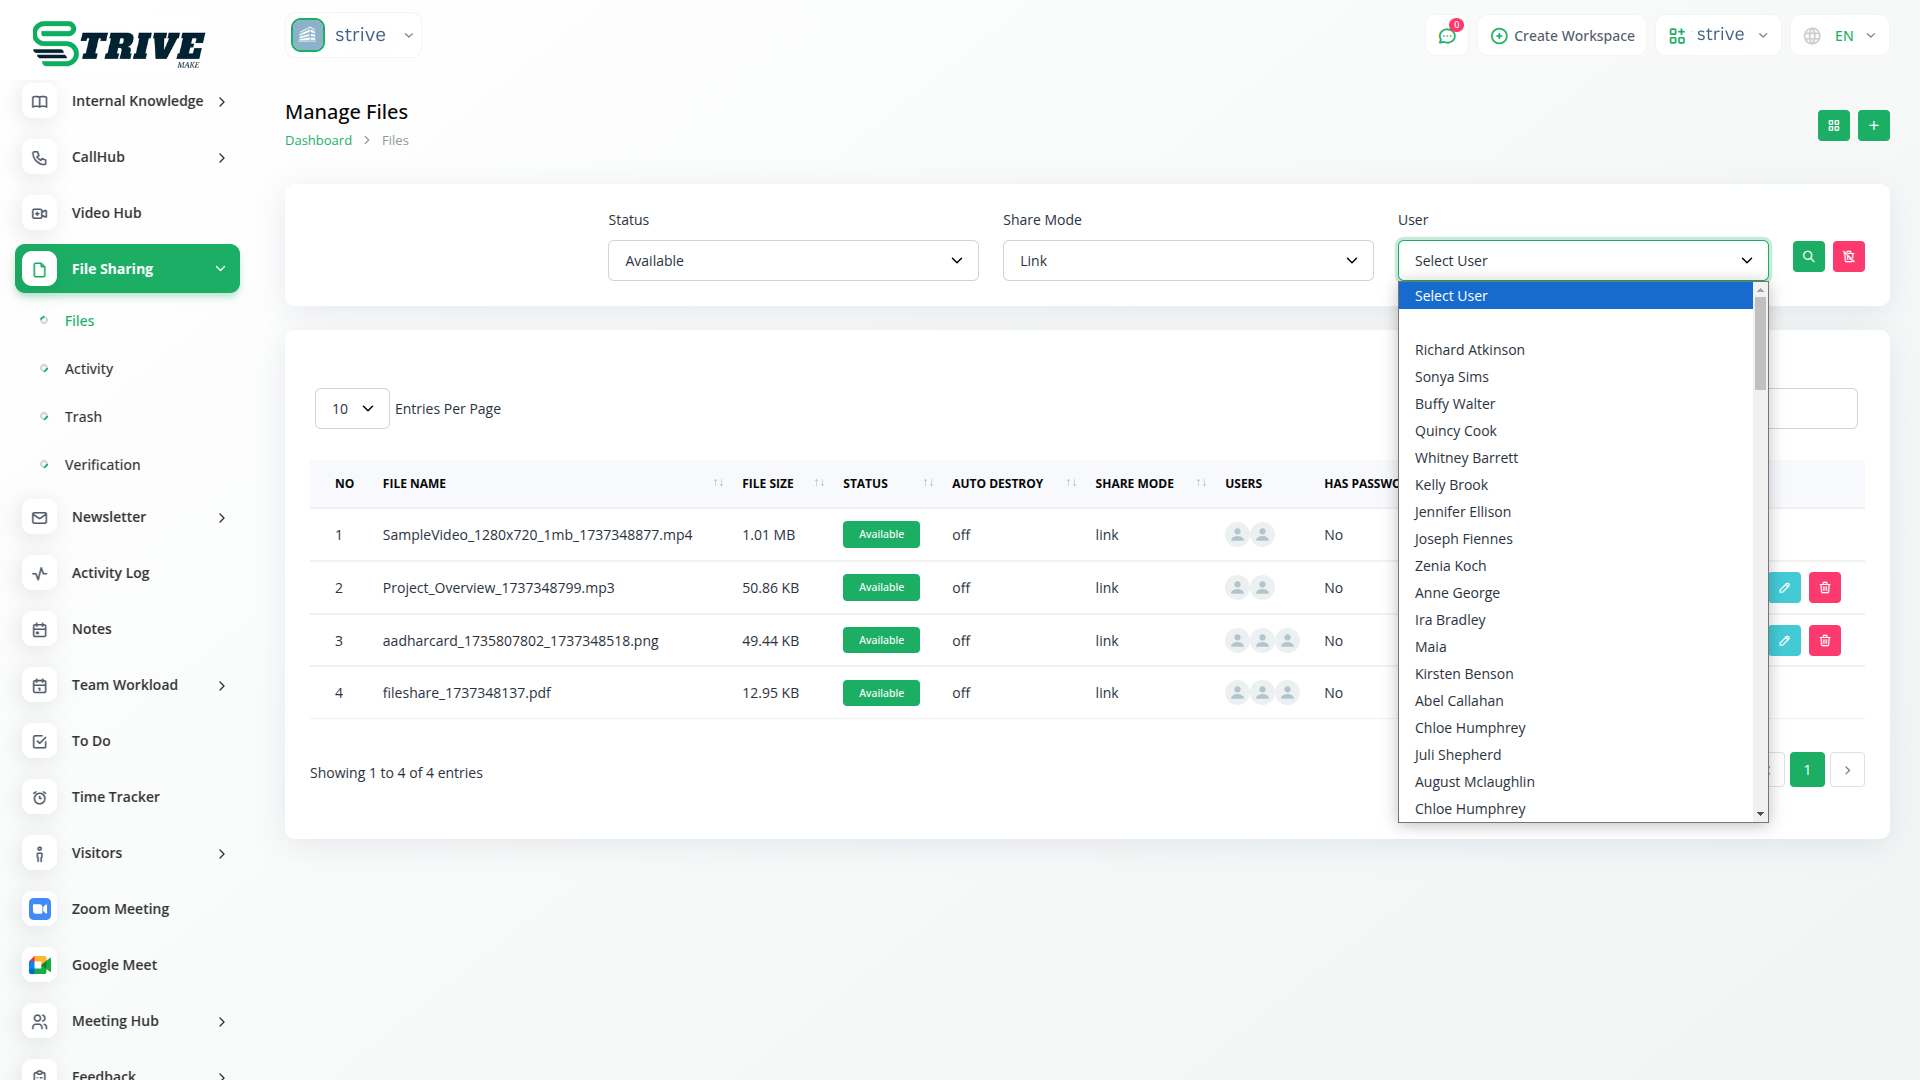Click the user dropdown list scrollbar
1920x1080 pixels.
tap(1760, 344)
